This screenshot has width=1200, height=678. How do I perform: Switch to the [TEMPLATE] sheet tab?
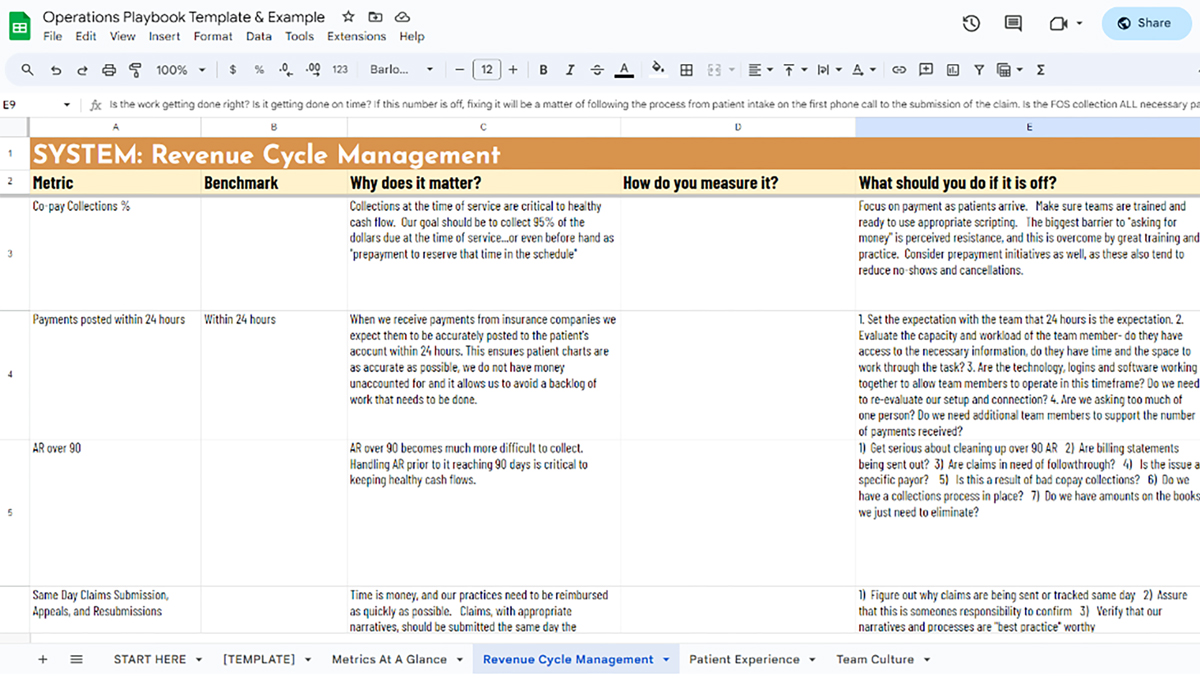click(x=266, y=659)
